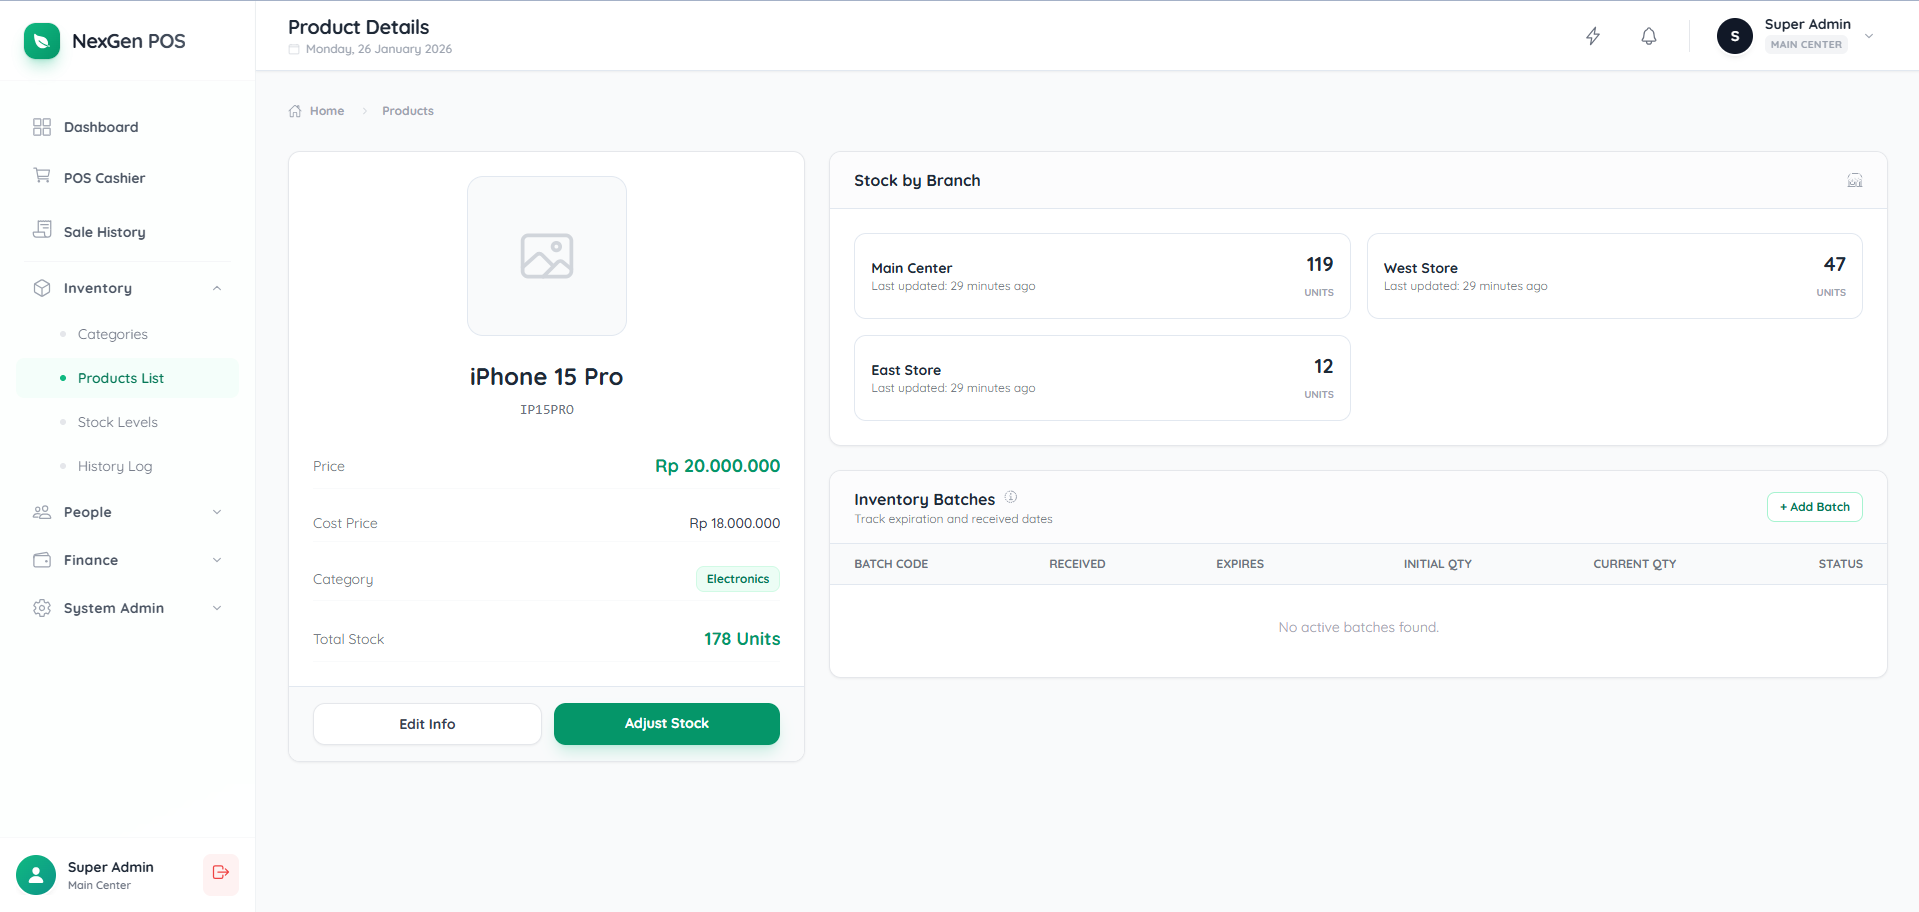Go to Stock Levels in the sidebar
The height and width of the screenshot is (912, 1919).
coord(117,422)
